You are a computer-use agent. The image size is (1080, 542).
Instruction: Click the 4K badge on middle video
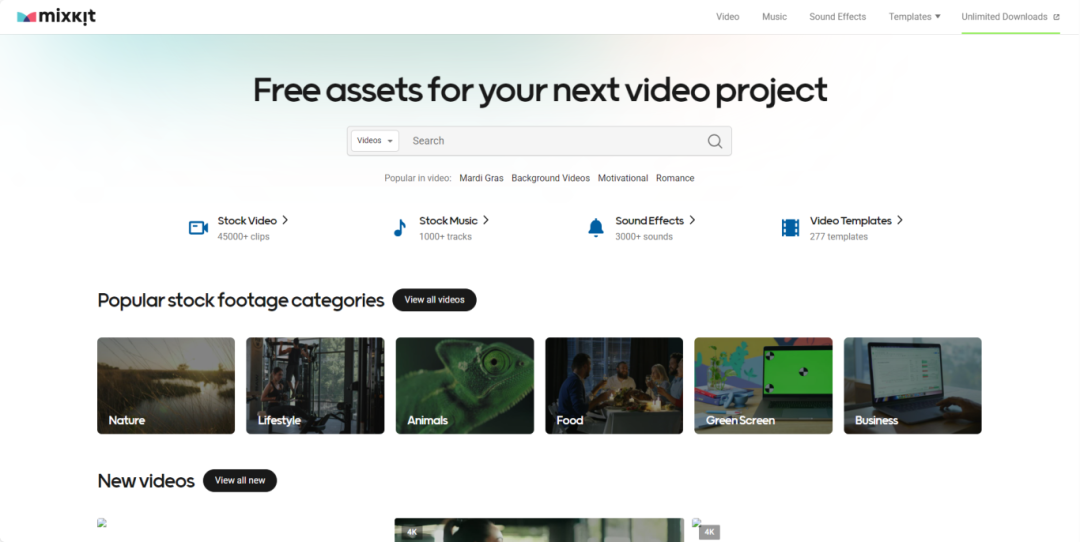point(412,532)
